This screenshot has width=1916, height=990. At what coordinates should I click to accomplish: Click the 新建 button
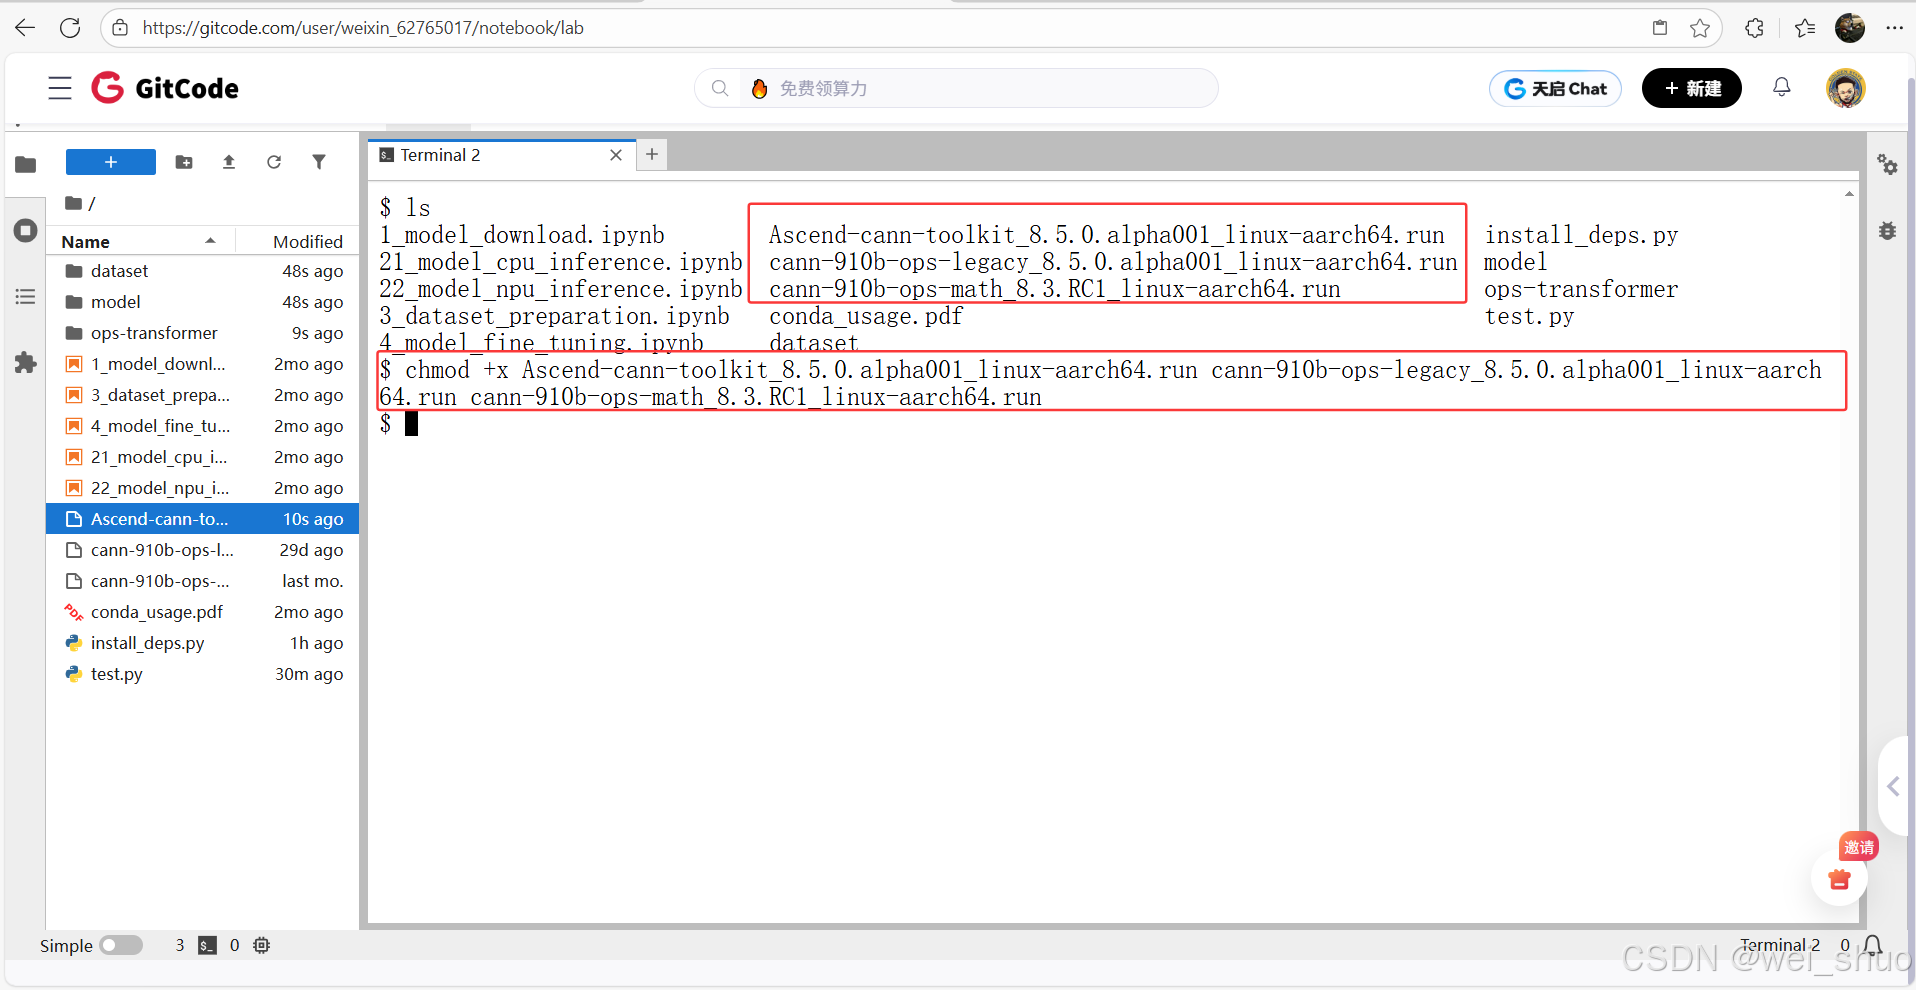(x=1692, y=88)
